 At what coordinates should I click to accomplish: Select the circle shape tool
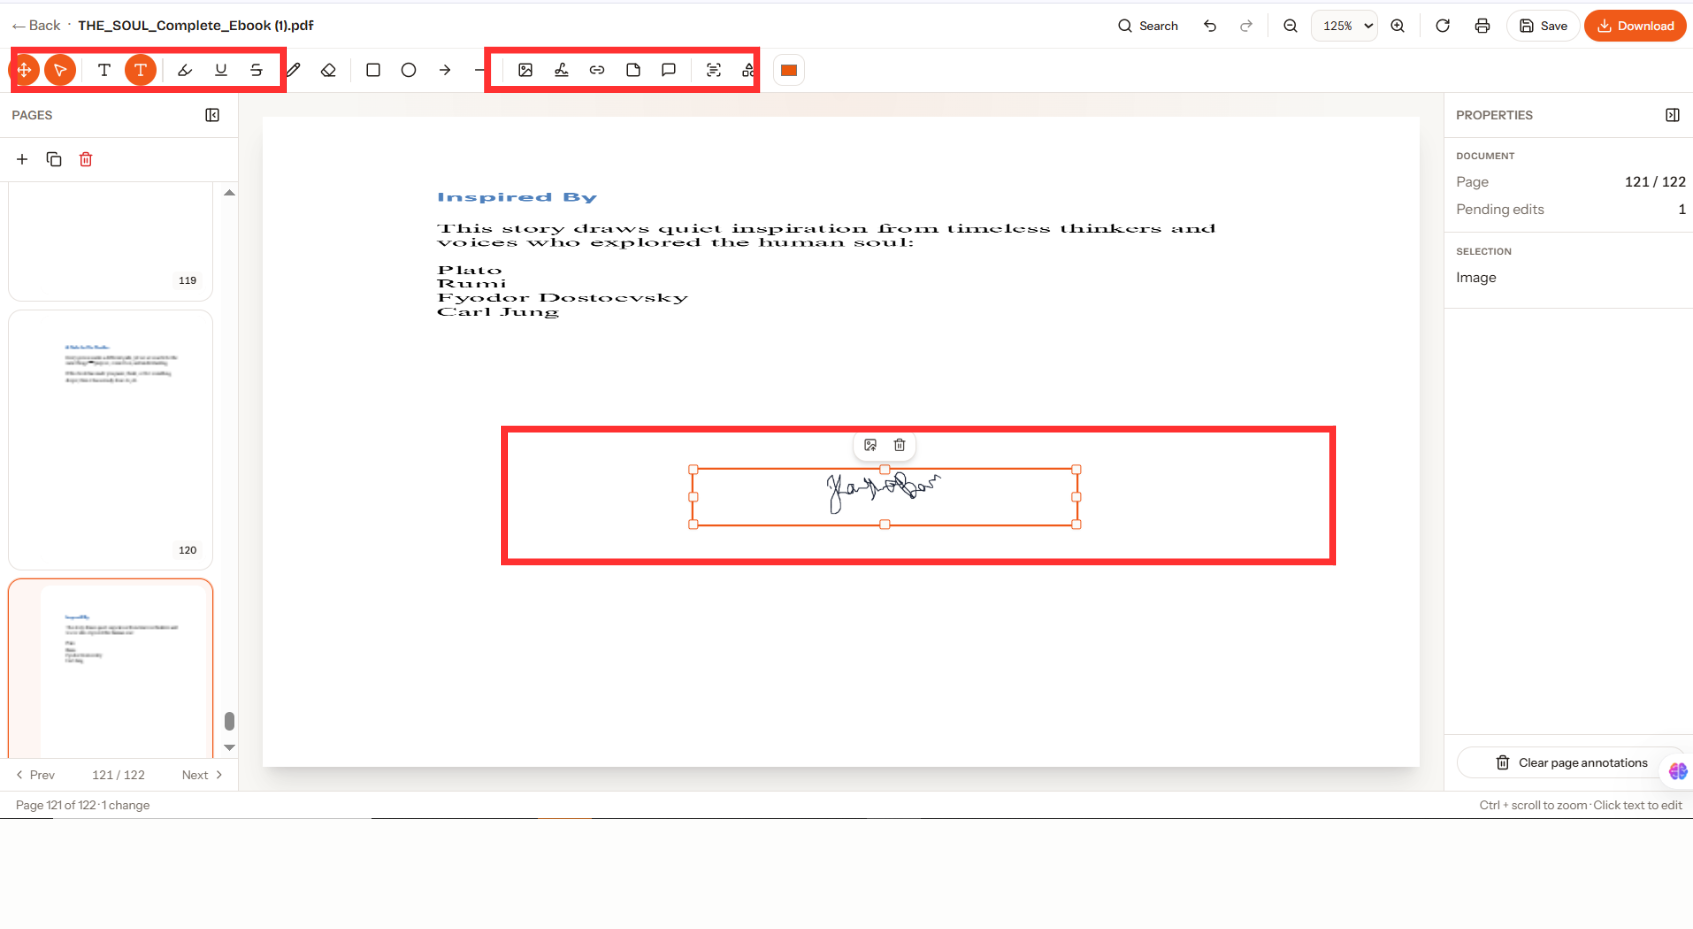409,70
